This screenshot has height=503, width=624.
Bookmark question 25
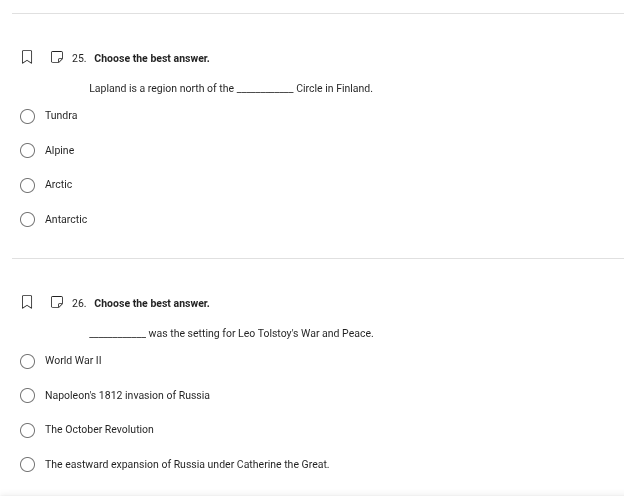(x=27, y=58)
